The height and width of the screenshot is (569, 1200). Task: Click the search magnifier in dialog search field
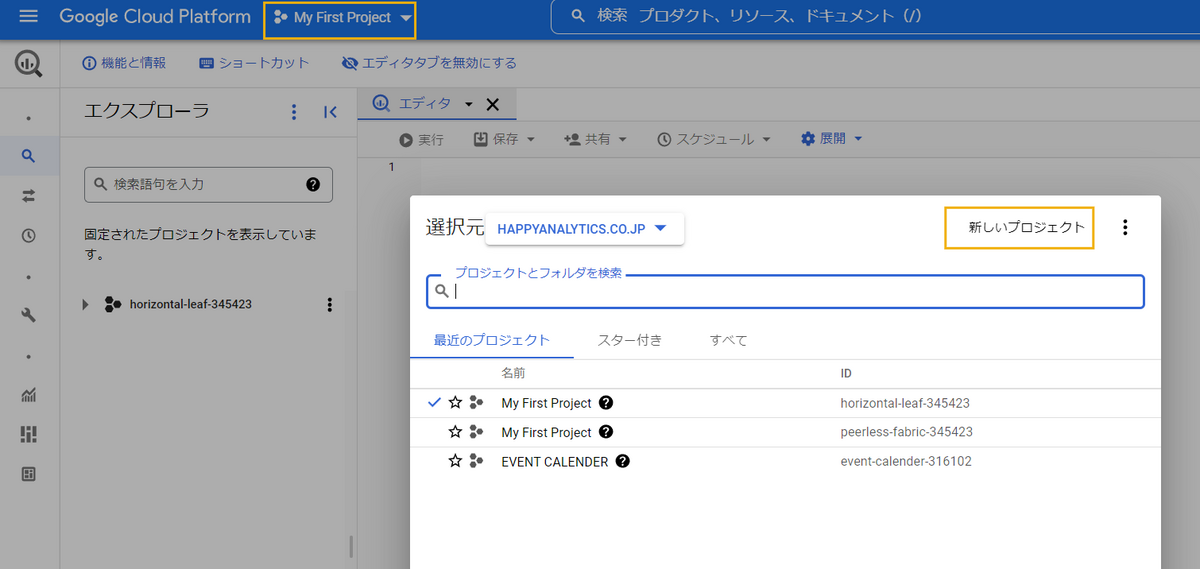(x=441, y=291)
